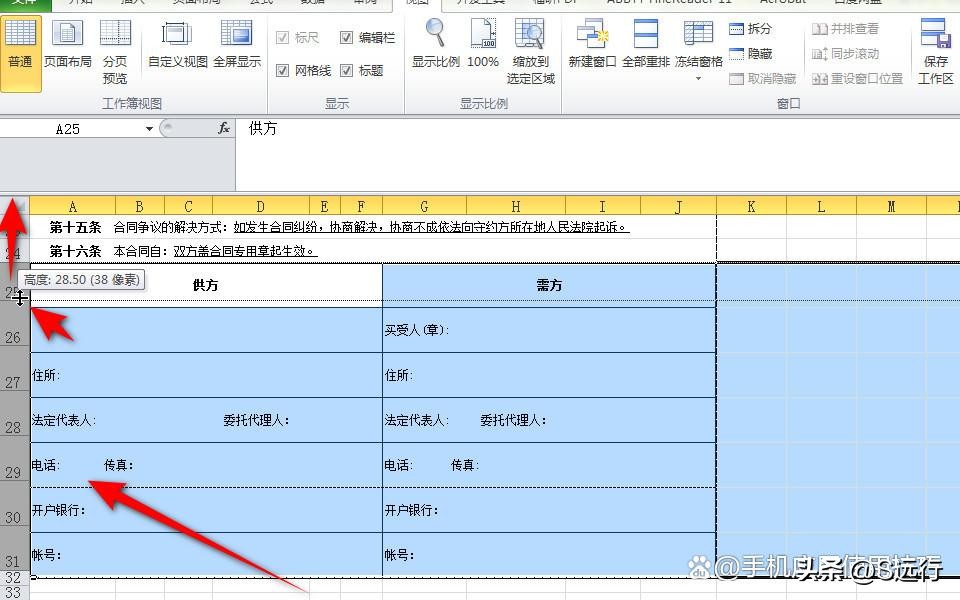
Task: Open a 新建窗口 (New Window)
Action: pos(591,50)
